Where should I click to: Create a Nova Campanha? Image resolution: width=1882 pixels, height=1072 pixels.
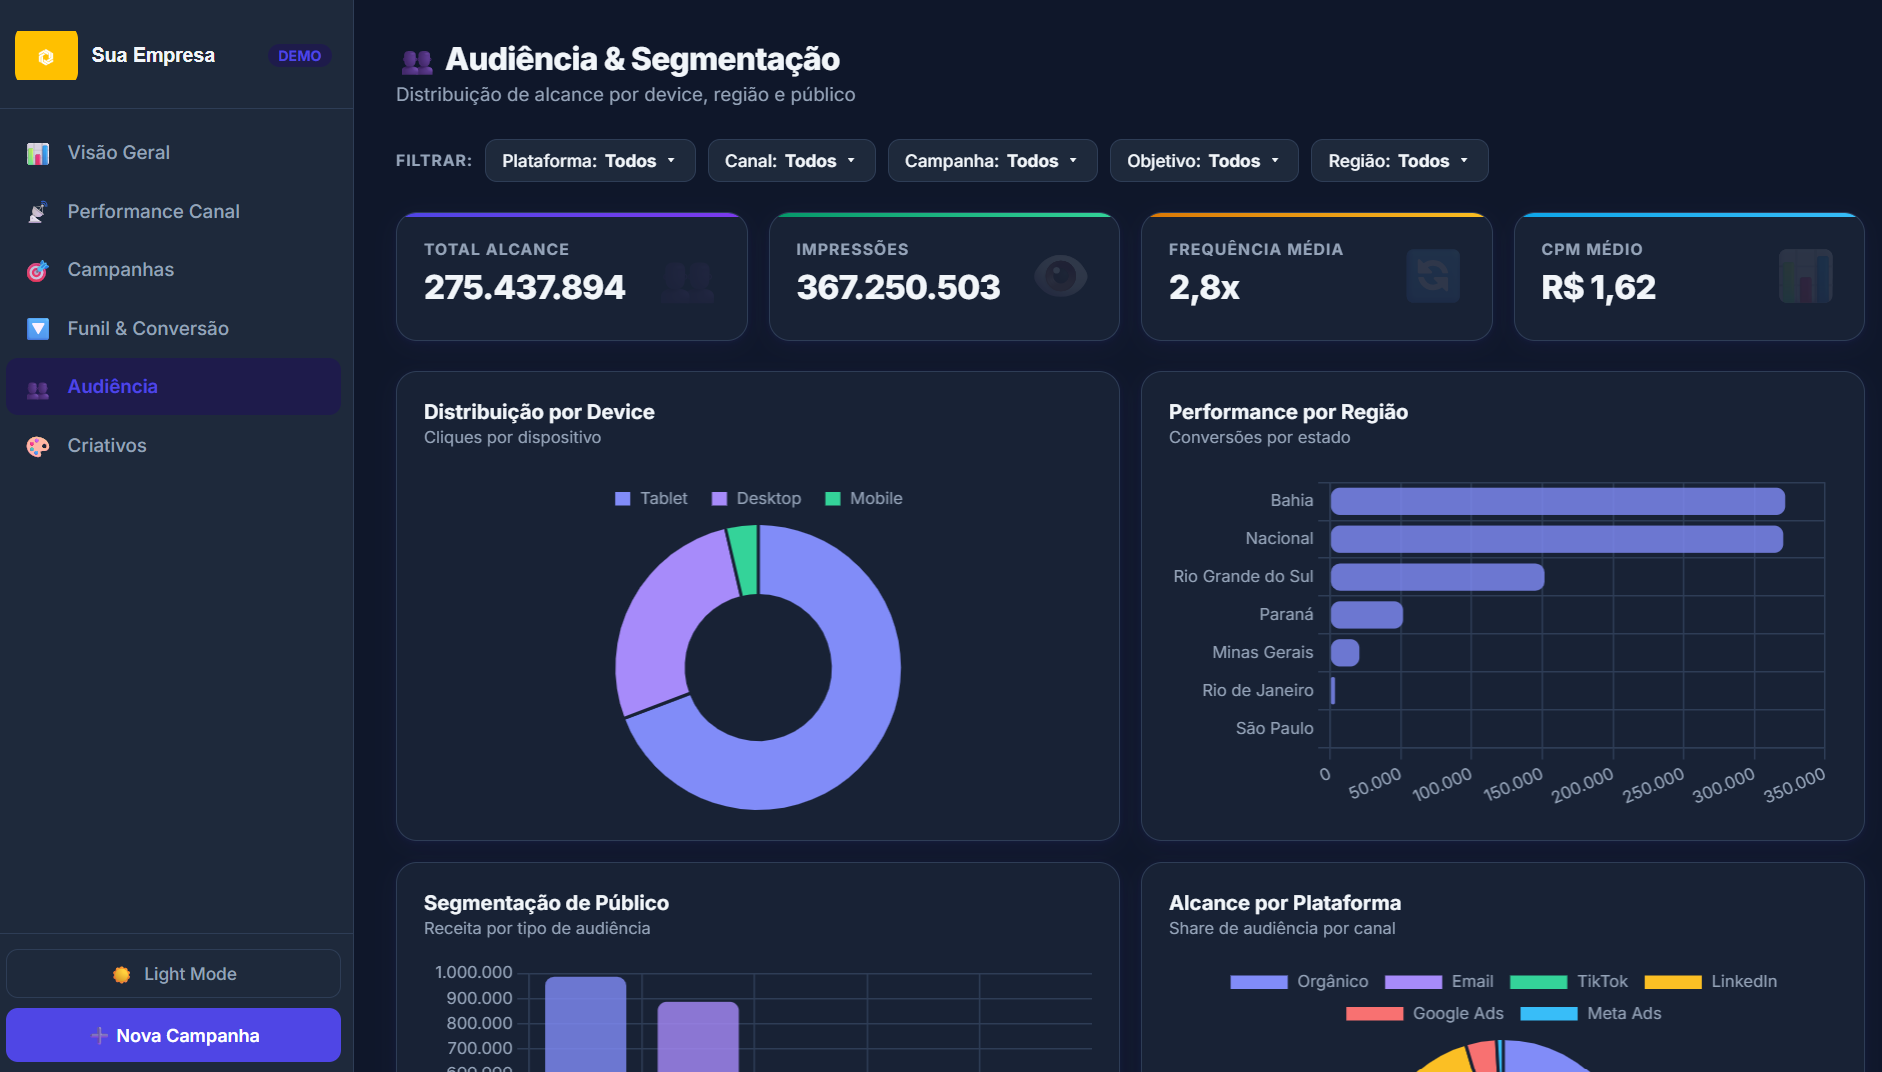point(173,1035)
